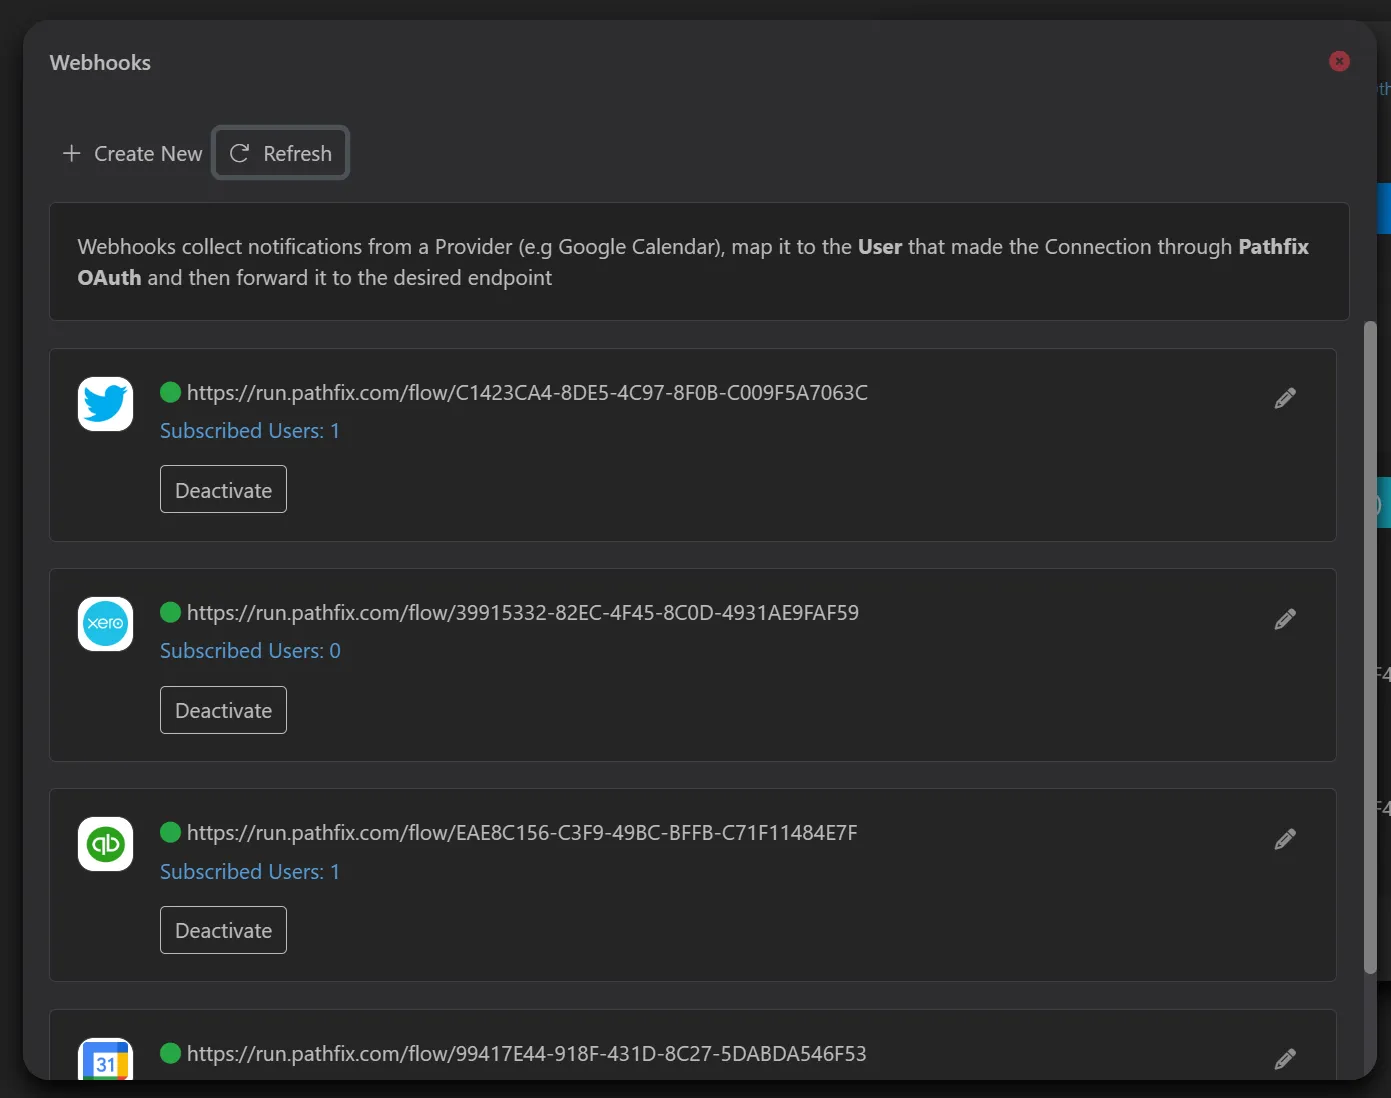Edit the Twitter webhook with pencil icon
1391x1098 pixels.
tap(1285, 398)
